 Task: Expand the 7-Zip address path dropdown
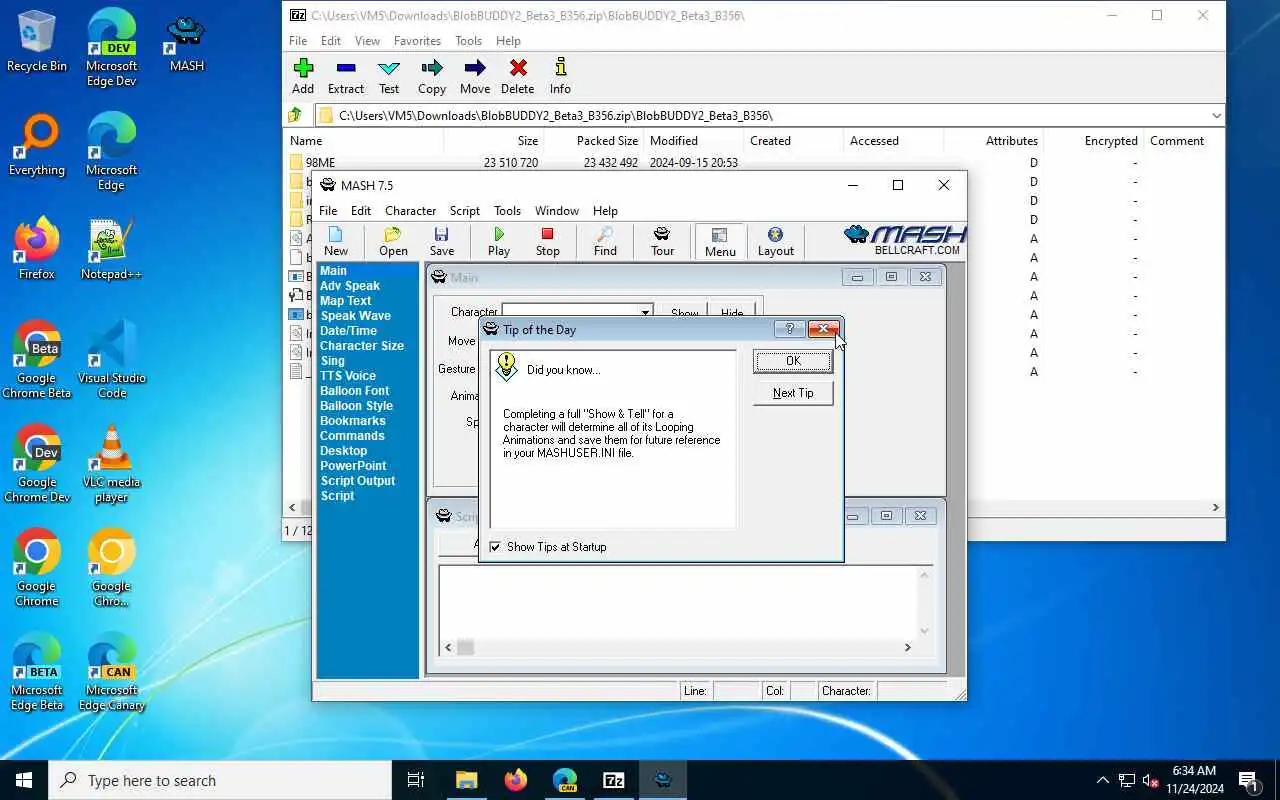coord(1216,115)
